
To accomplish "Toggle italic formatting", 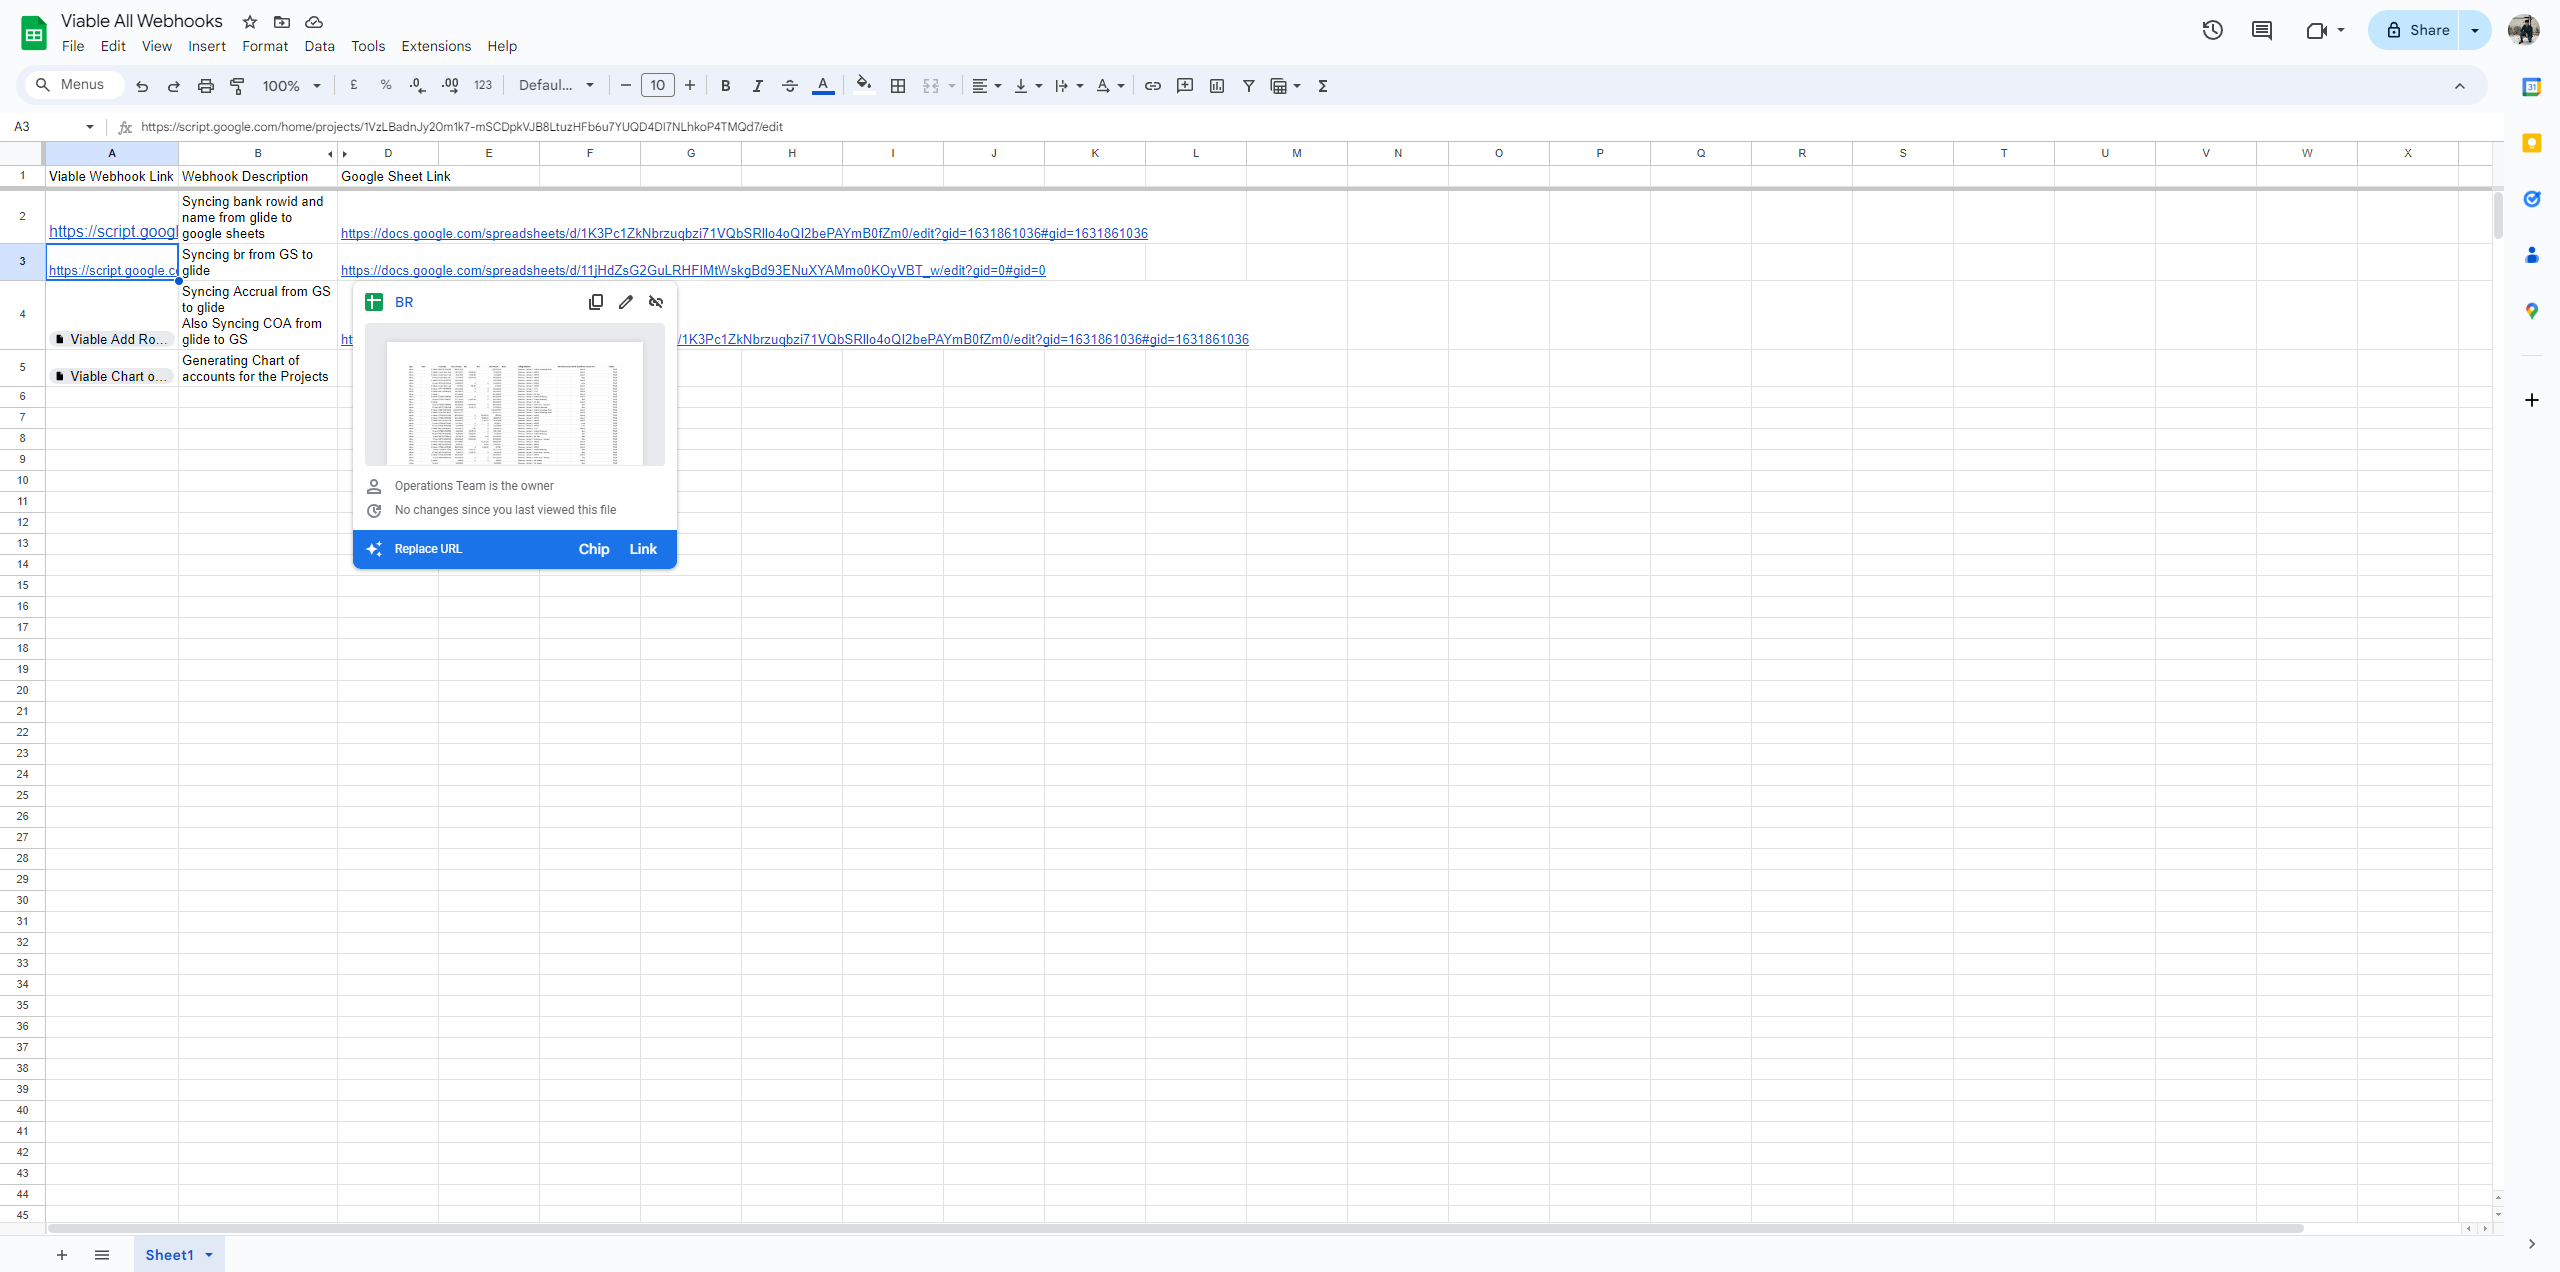I will (758, 86).
